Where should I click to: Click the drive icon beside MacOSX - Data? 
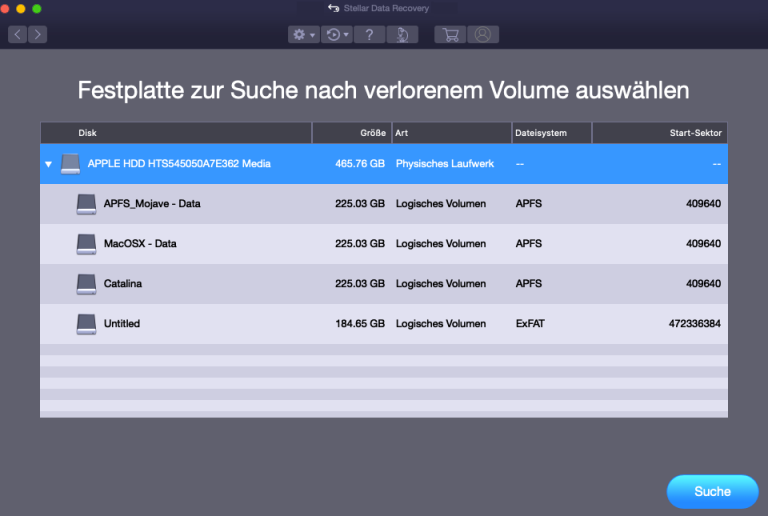pos(86,244)
